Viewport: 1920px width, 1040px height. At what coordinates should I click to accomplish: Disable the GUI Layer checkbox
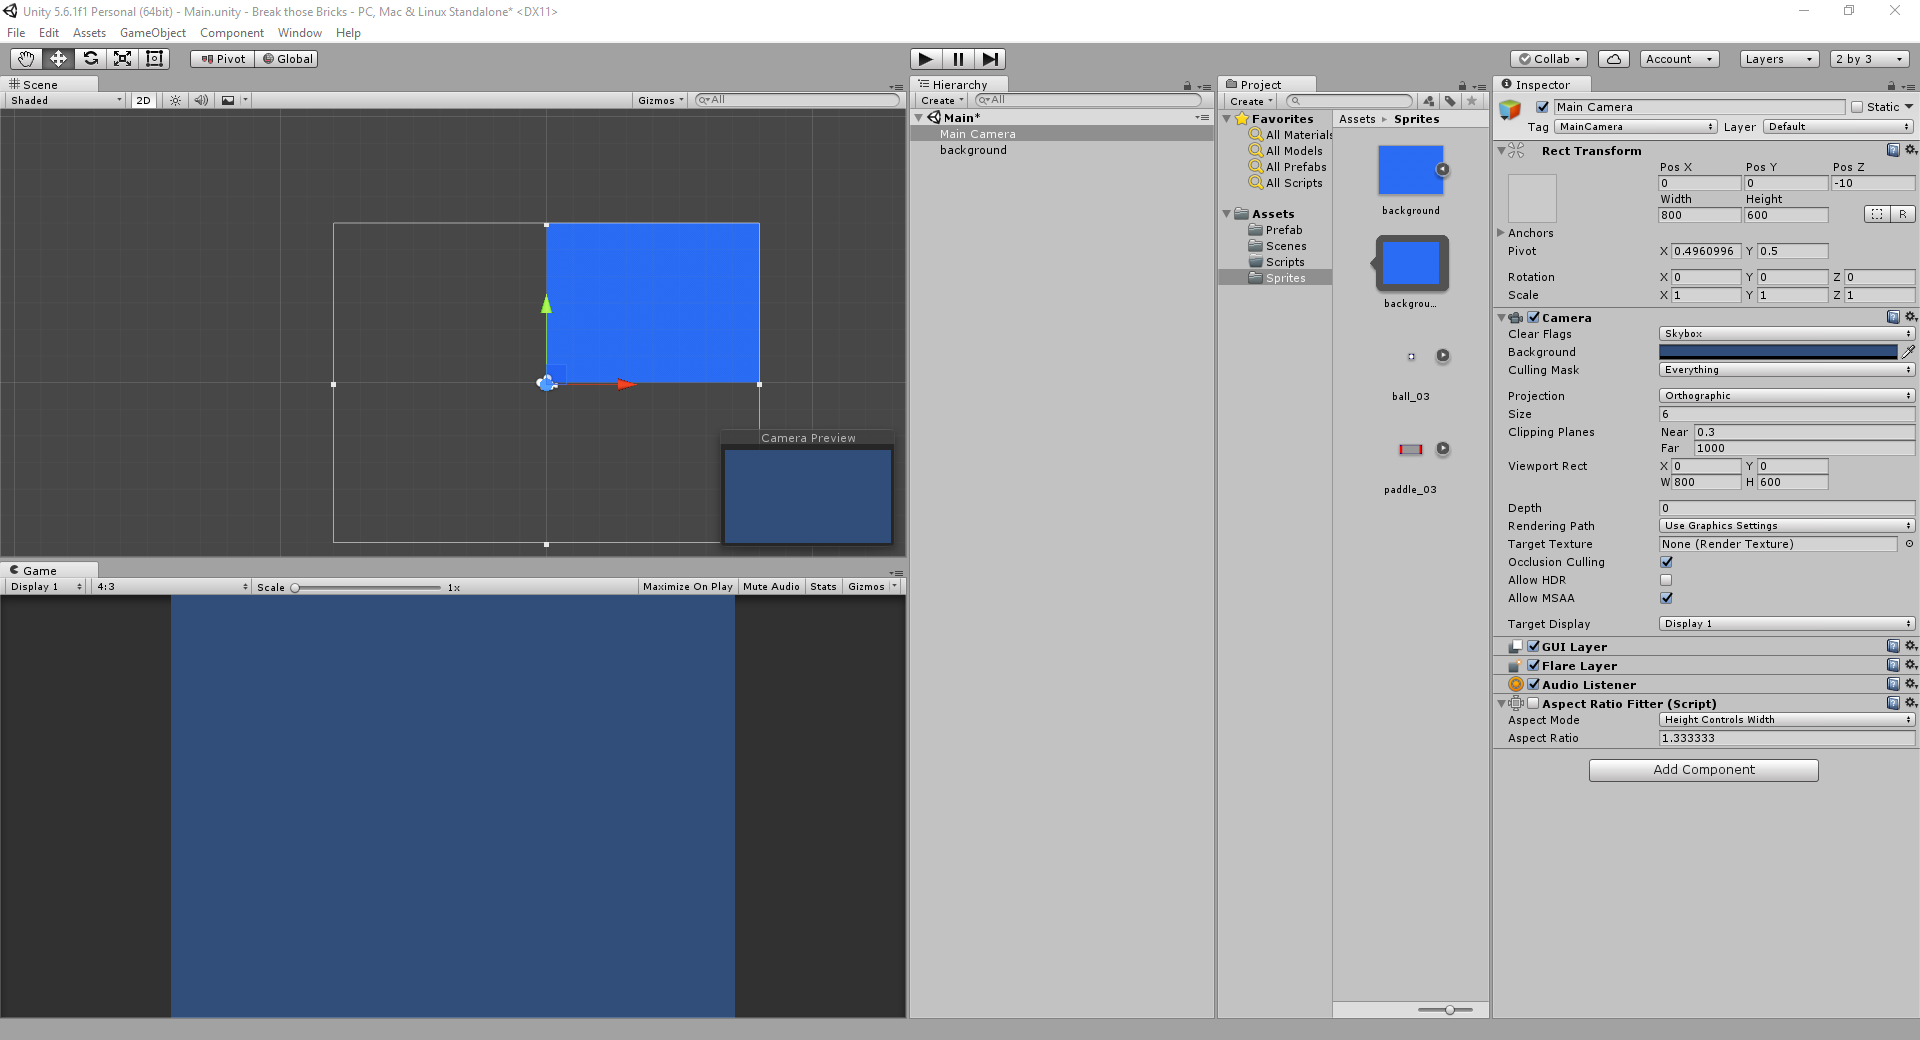click(x=1533, y=646)
